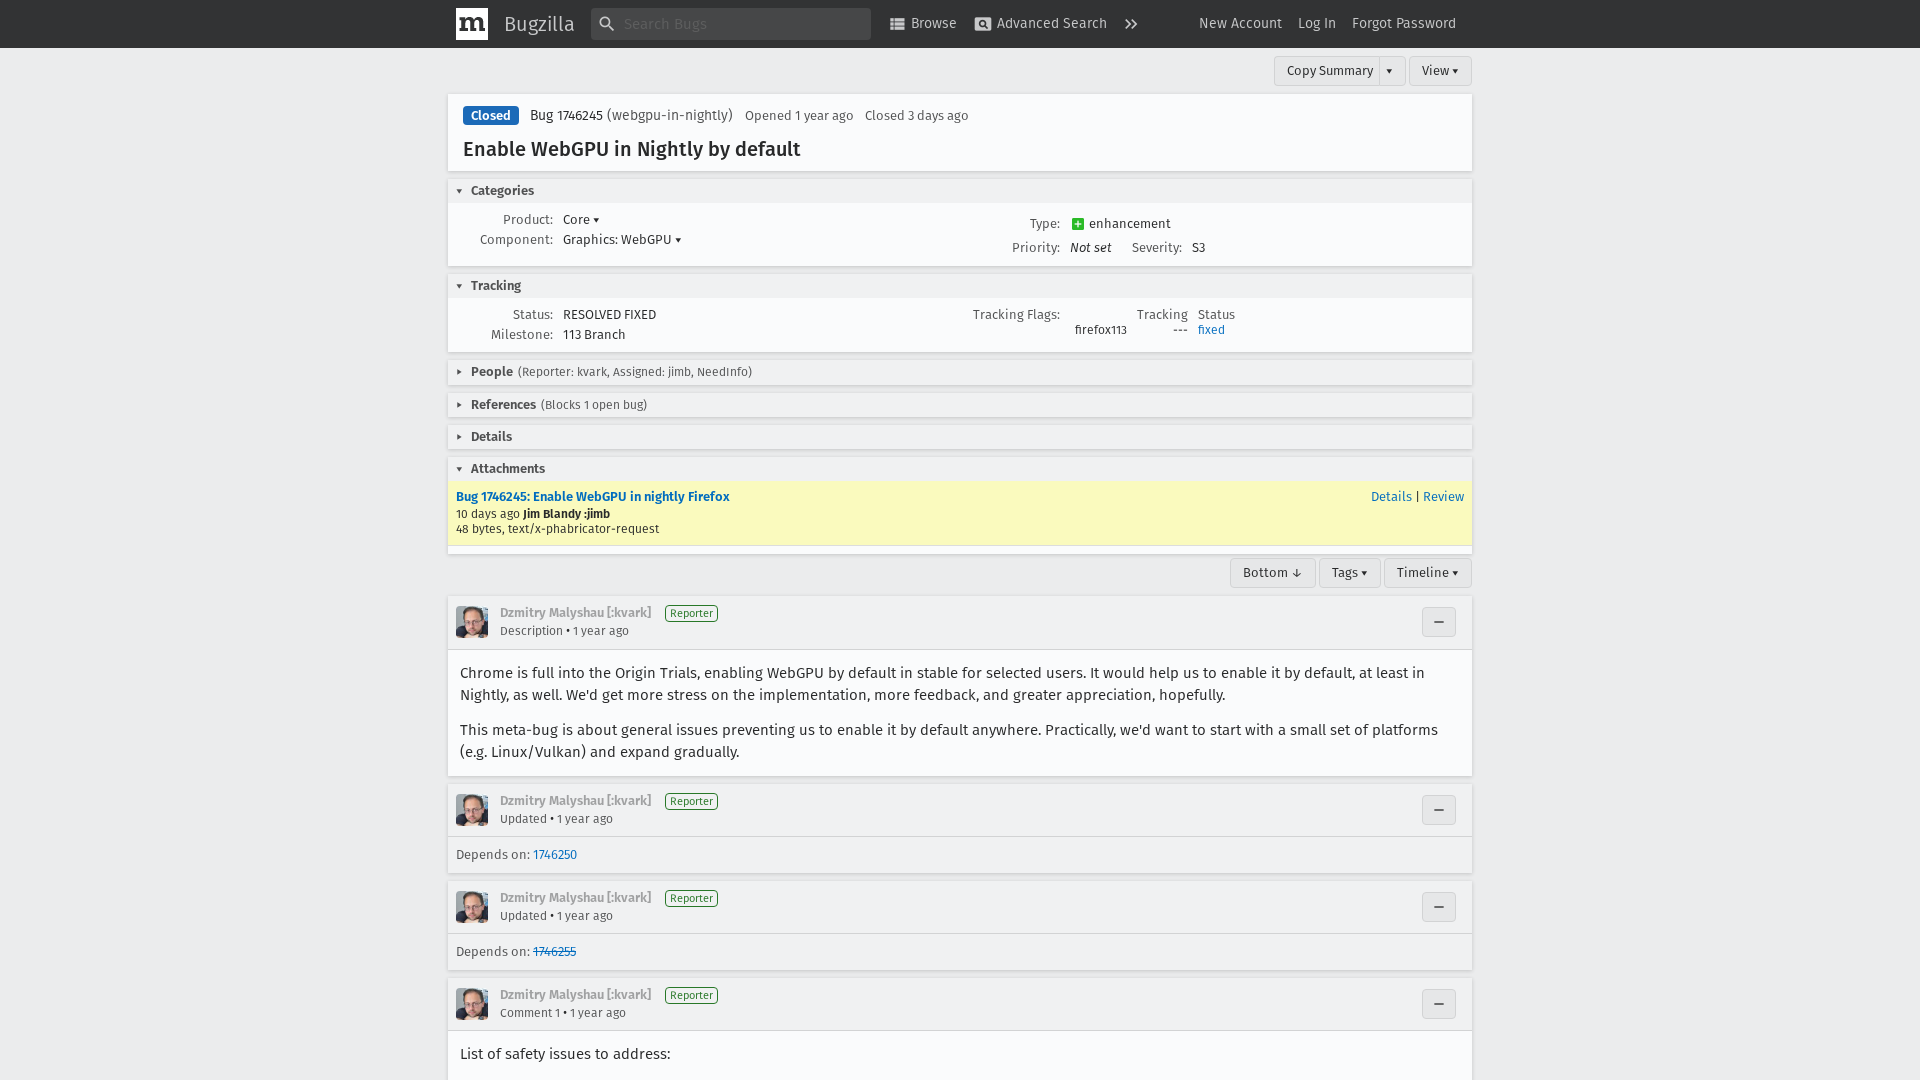Open Advanced Search in the header
Screen dimensions: 1920x1080
(1041, 24)
